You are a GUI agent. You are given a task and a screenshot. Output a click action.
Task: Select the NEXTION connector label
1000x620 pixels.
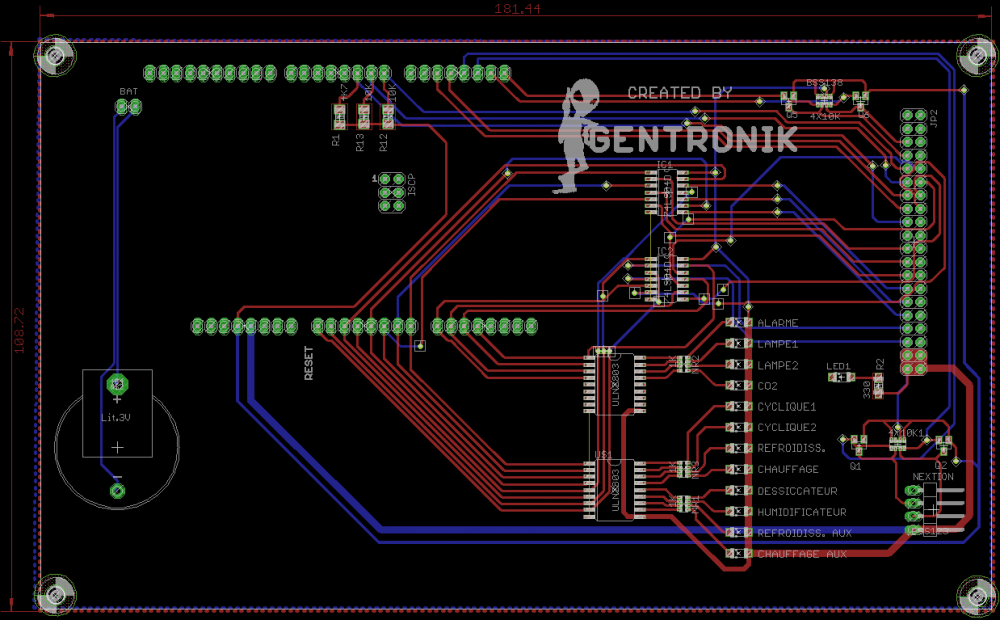coord(932,476)
